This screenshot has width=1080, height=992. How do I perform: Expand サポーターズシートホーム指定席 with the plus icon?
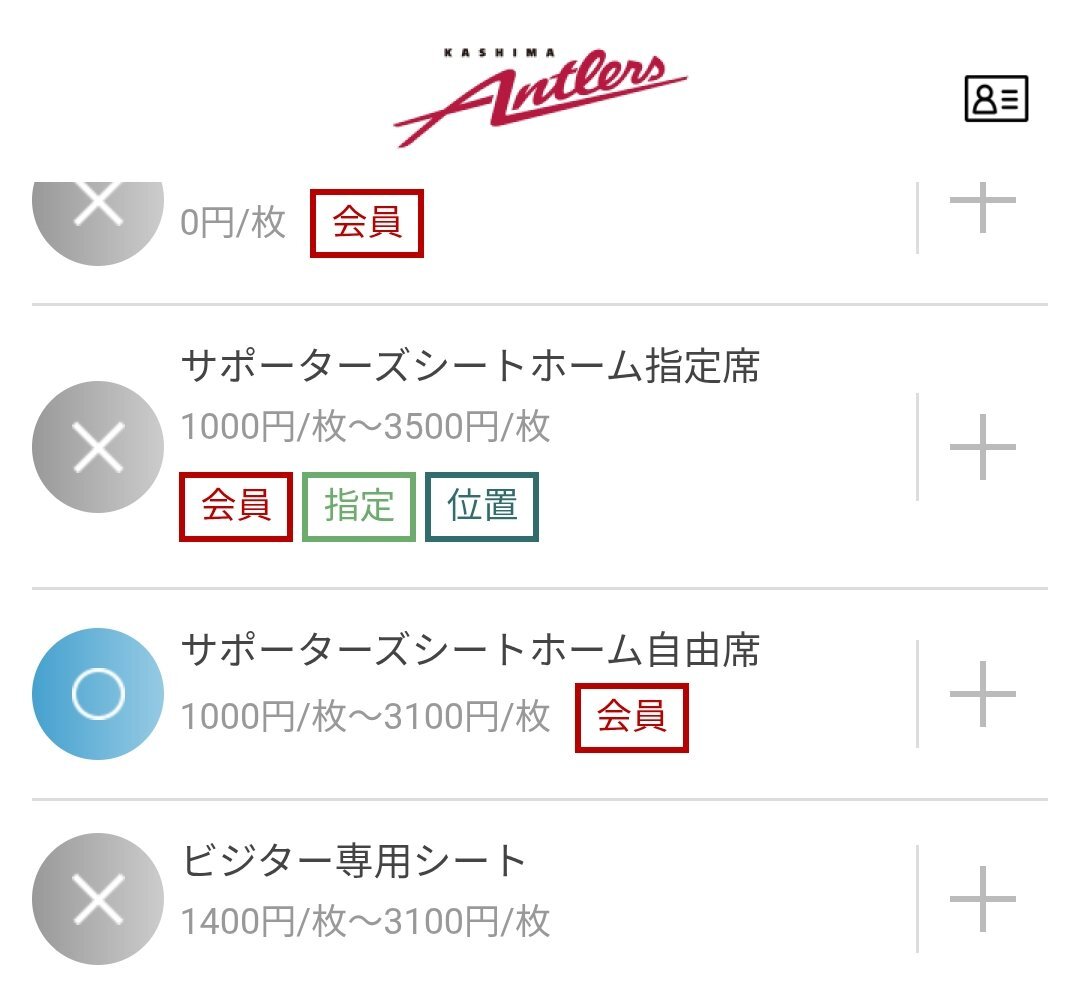pos(983,447)
